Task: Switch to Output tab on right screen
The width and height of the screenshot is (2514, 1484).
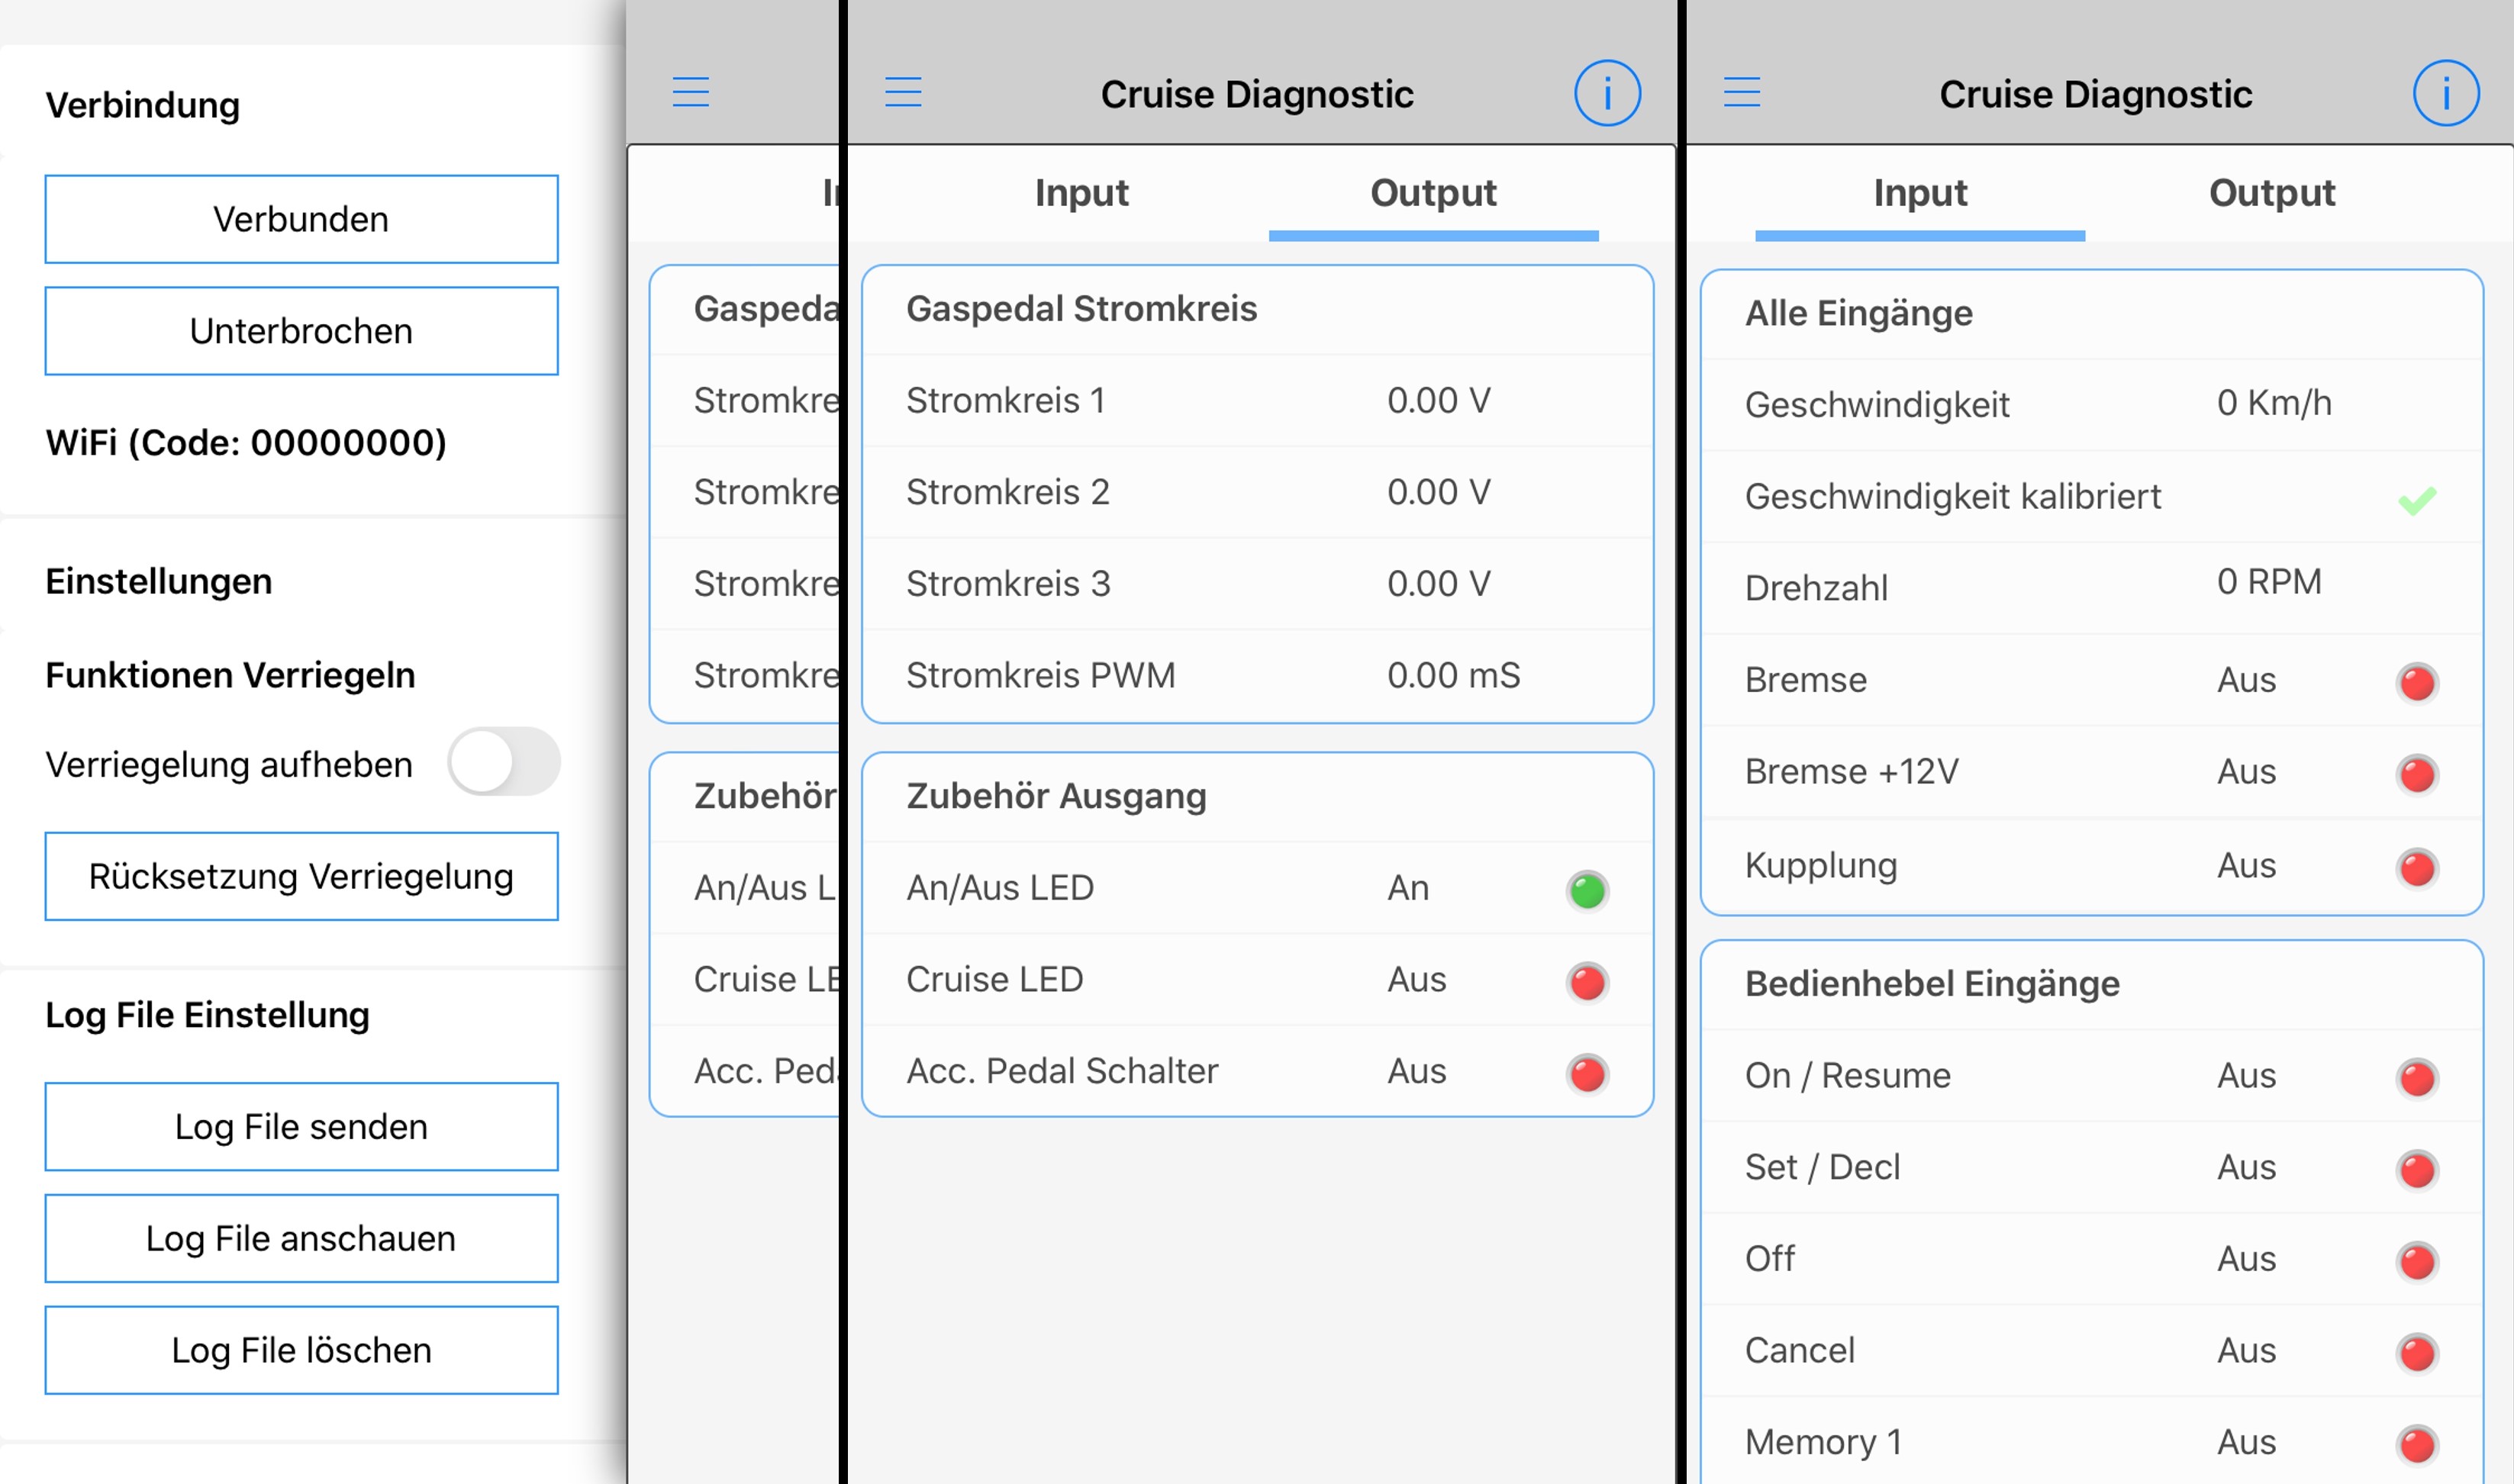Action: tap(2271, 193)
